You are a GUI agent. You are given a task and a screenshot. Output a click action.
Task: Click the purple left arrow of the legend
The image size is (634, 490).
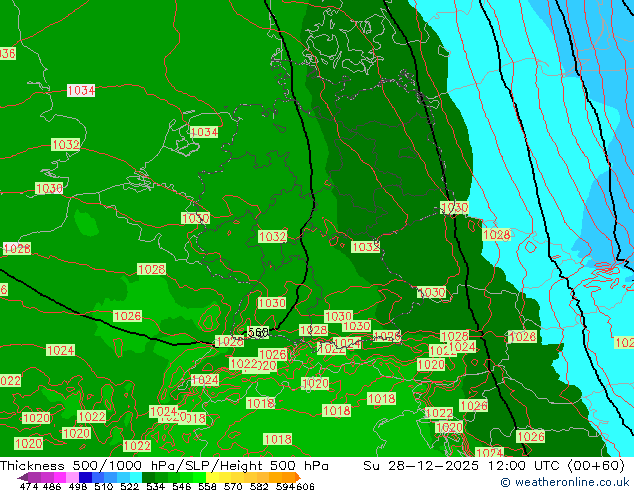(23, 477)
